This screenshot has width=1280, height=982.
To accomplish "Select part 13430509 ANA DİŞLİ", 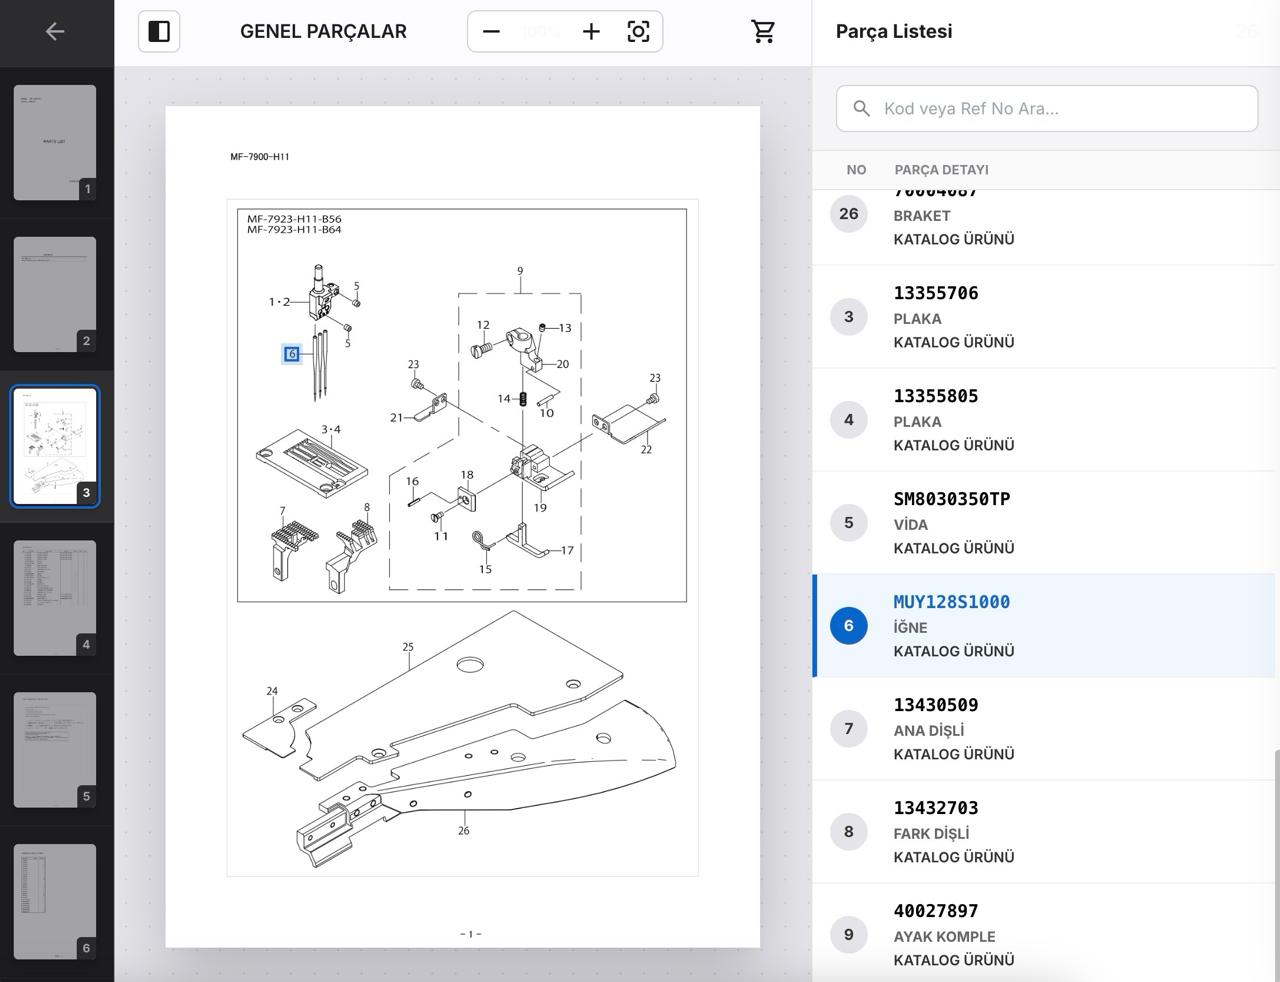I will point(1043,729).
